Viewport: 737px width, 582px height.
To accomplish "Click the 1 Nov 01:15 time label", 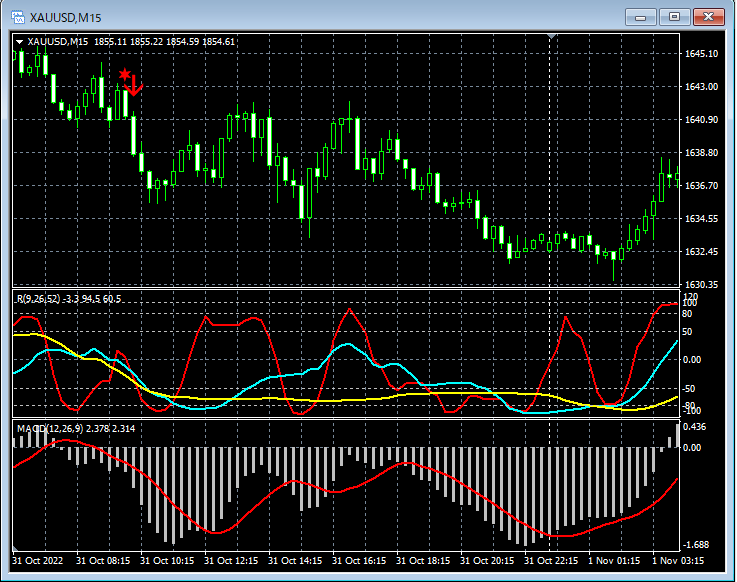I will click(x=614, y=561).
